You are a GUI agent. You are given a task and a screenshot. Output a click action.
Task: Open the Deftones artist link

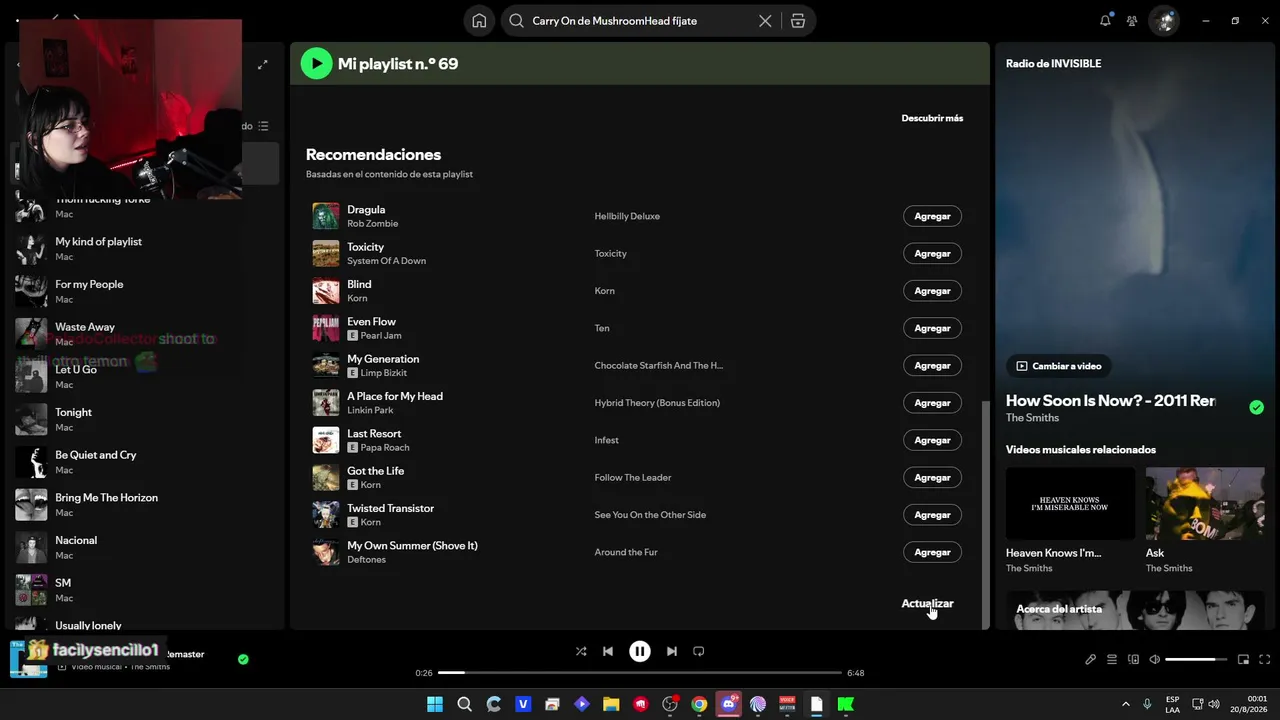tap(366, 560)
